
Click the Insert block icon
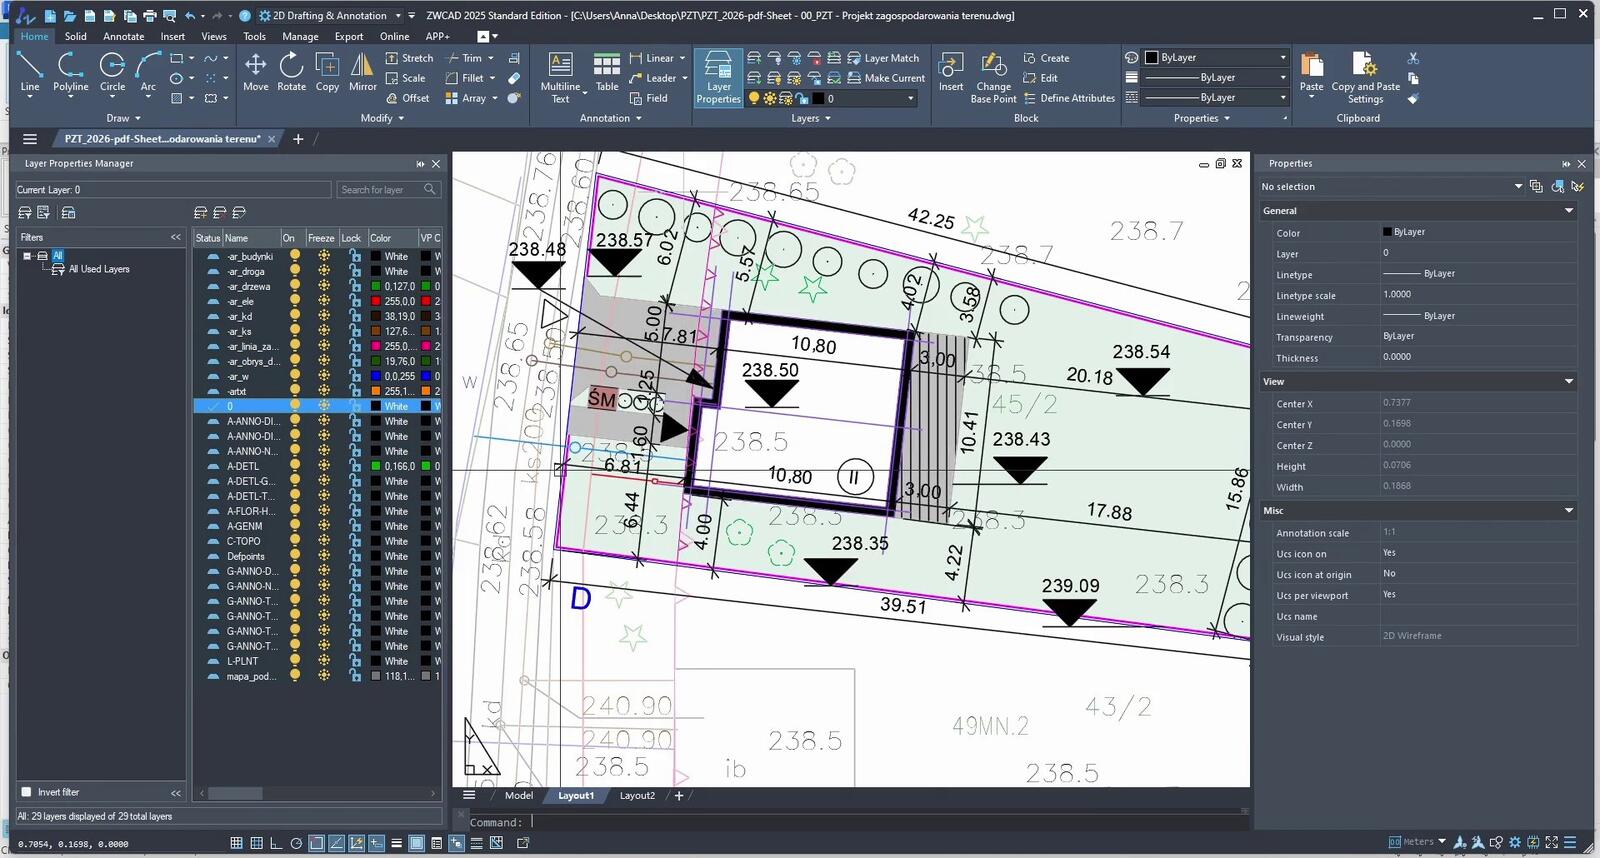tap(950, 72)
